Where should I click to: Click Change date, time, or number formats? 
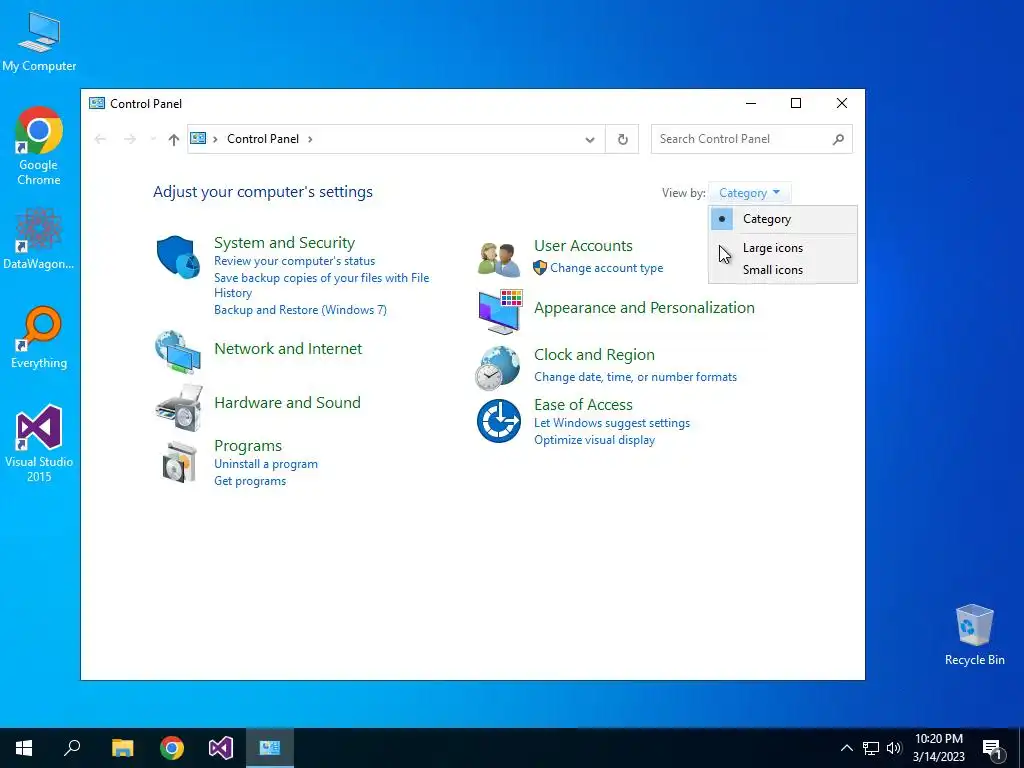[635, 377]
